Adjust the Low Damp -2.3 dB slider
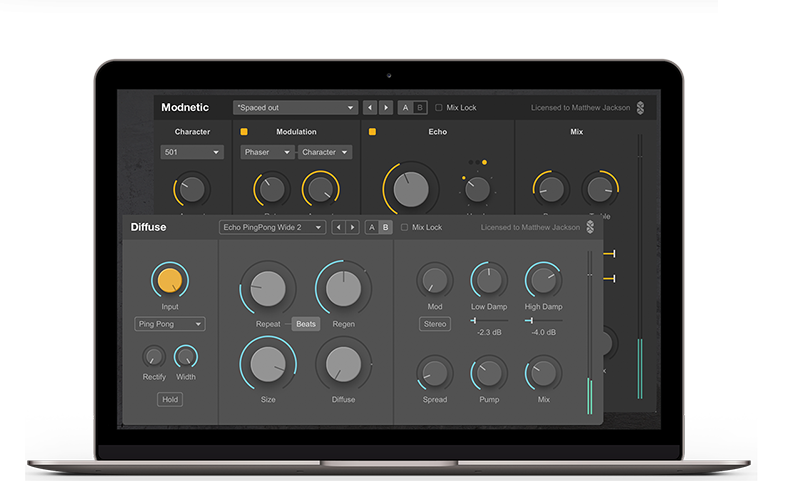This screenshot has height=481, width=800. tap(489, 320)
